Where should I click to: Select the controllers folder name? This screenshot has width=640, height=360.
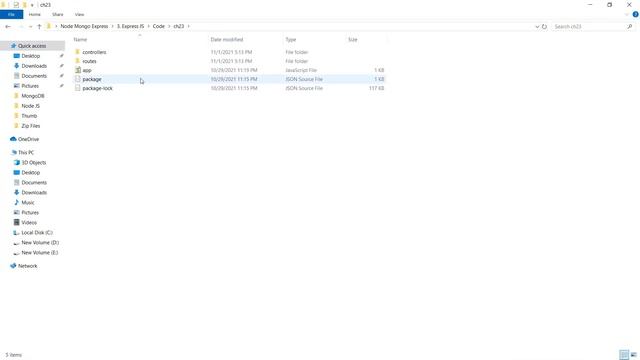coord(94,52)
